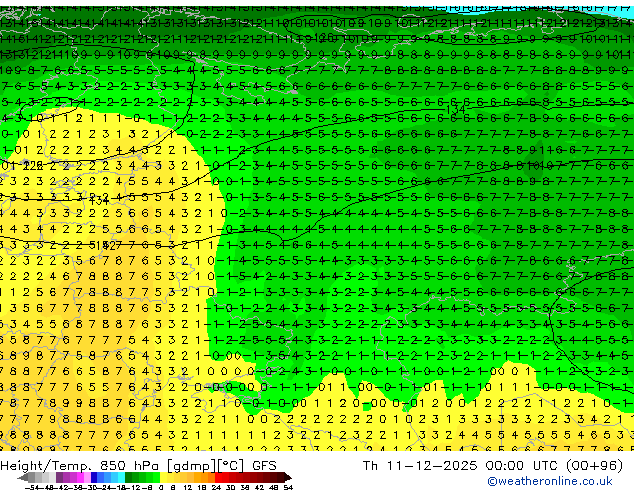
Task: Click the bright red legend swatch above 24
Action: tap(218, 477)
